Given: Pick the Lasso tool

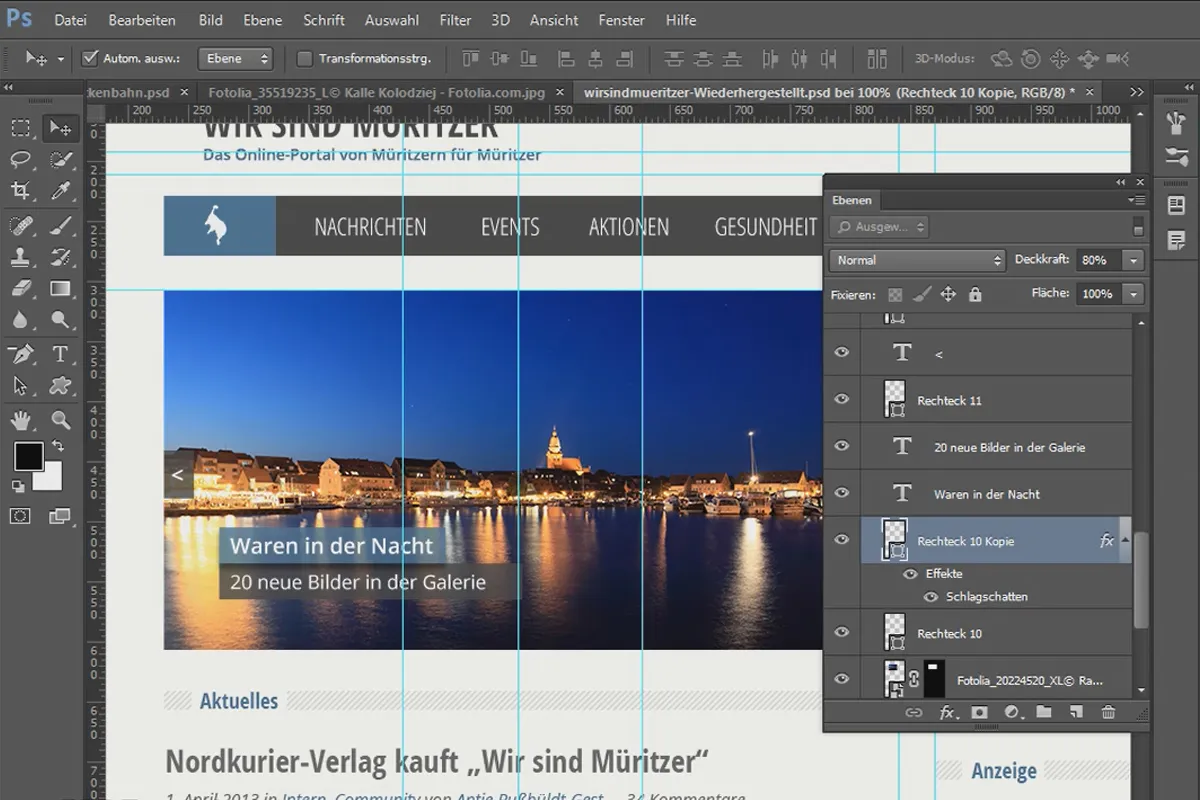Looking at the screenshot, I should 21,159.
